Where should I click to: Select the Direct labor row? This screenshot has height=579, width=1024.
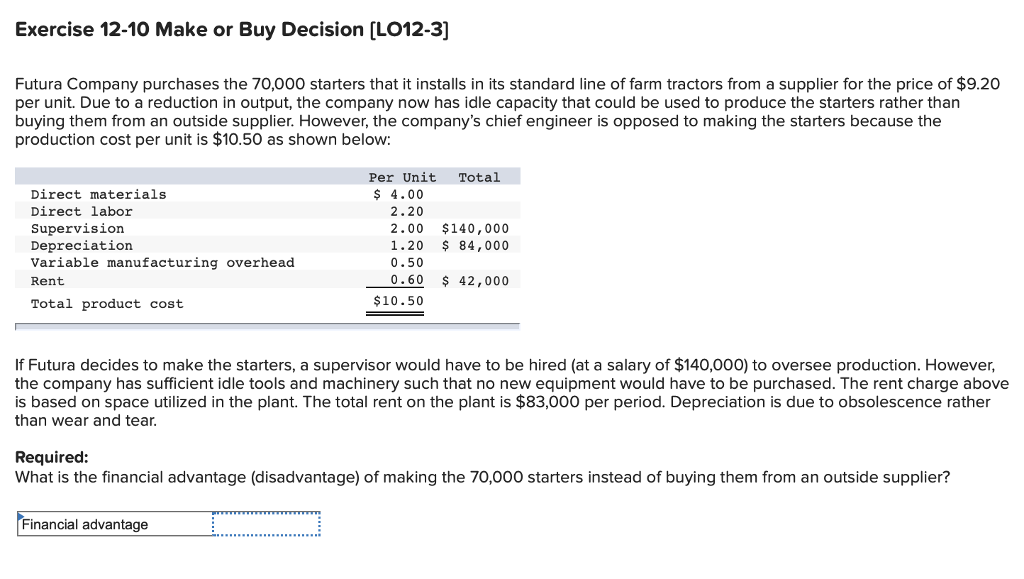pyautogui.click(x=85, y=211)
